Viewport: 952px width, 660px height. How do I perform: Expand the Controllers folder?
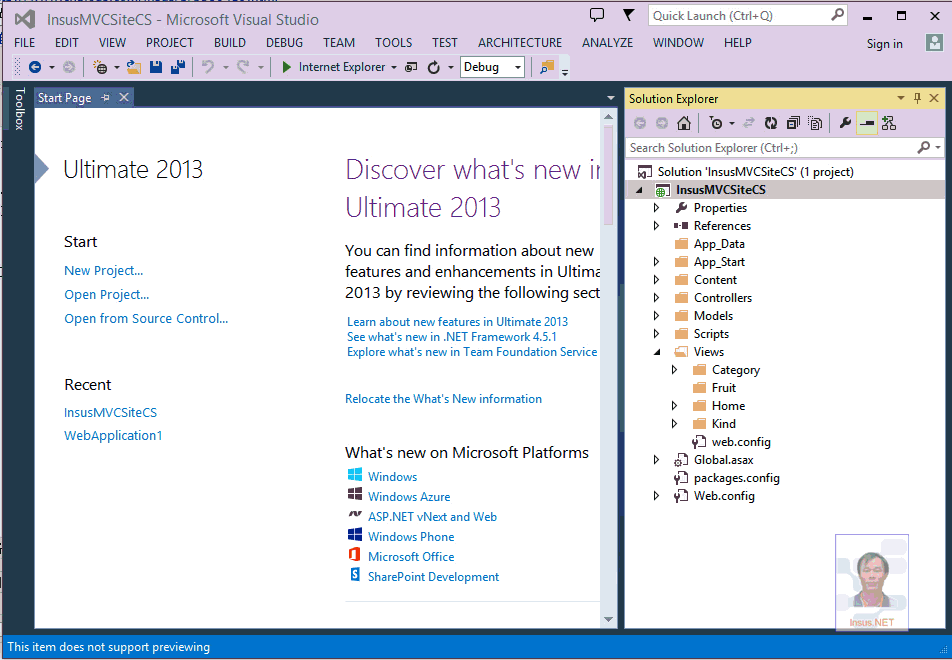point(656,298)
